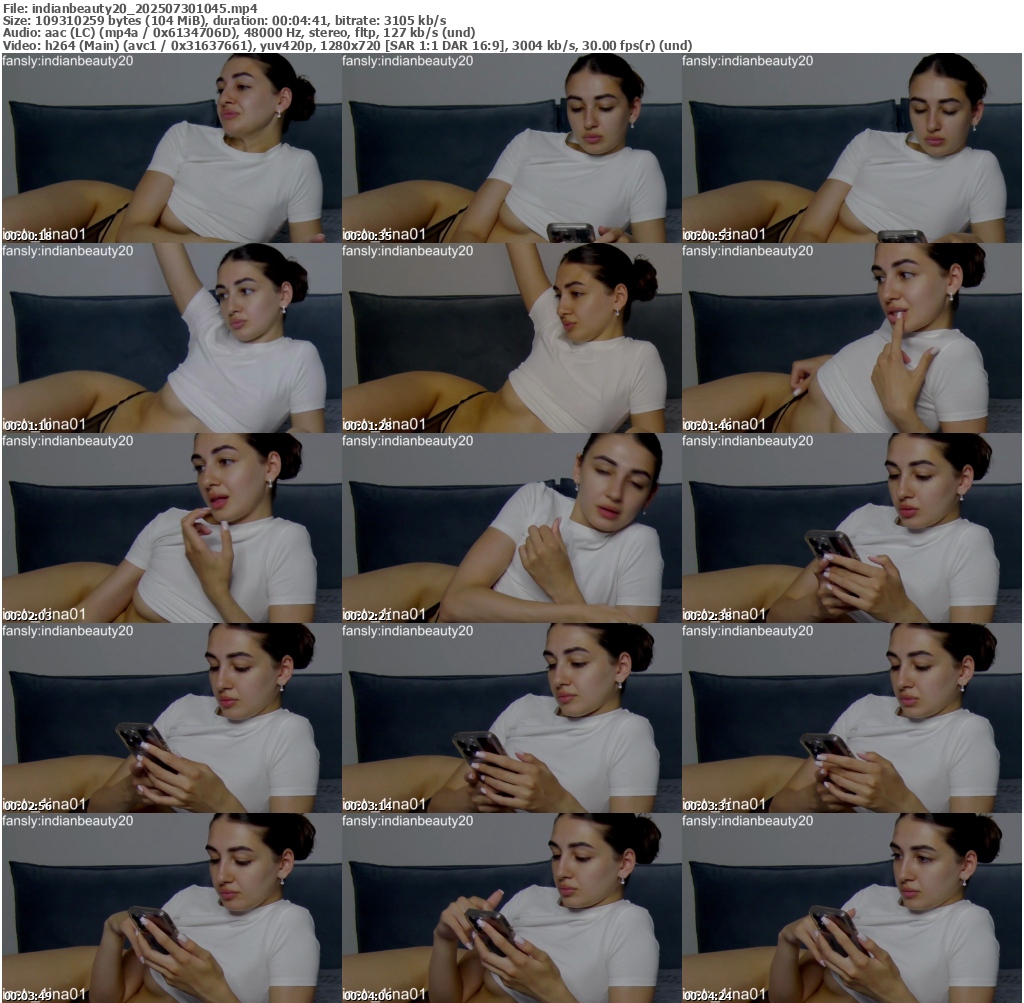The image size is (1024, 1003).
Task: Click the 'Audio: aac (LC)' info line
Action: point(239,33)
